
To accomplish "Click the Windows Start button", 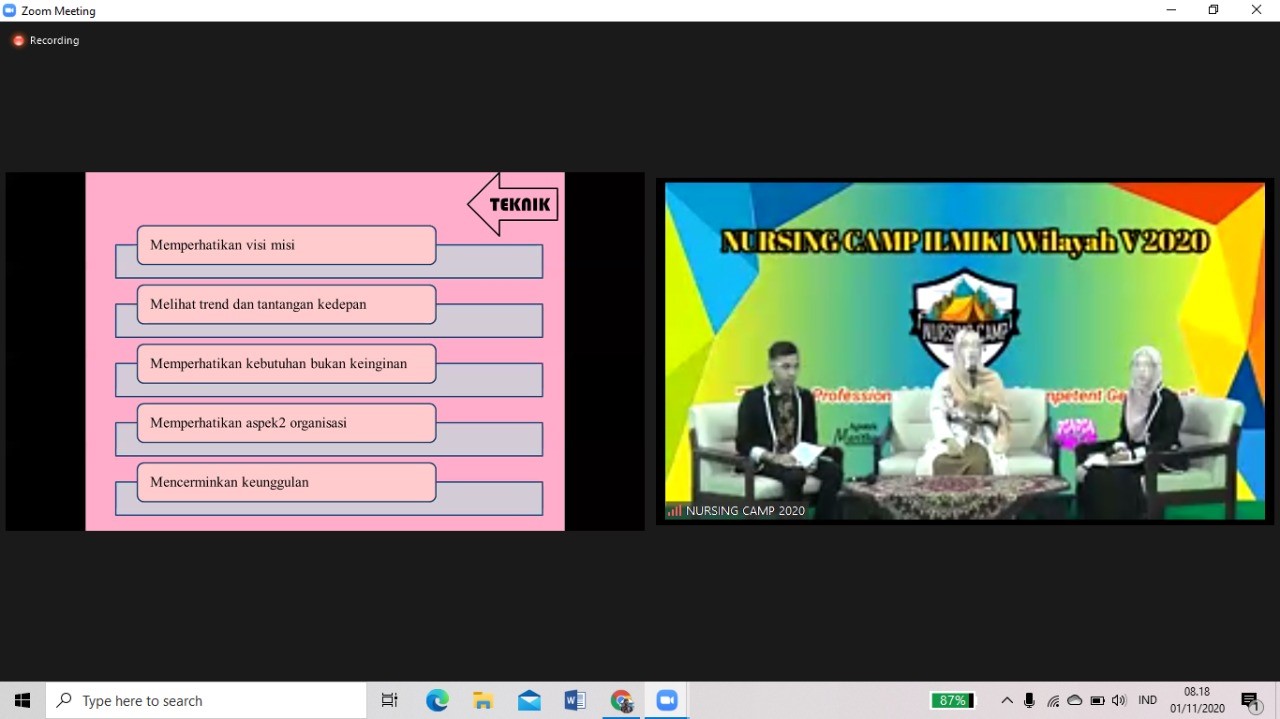I will click(x=22, y=701).
